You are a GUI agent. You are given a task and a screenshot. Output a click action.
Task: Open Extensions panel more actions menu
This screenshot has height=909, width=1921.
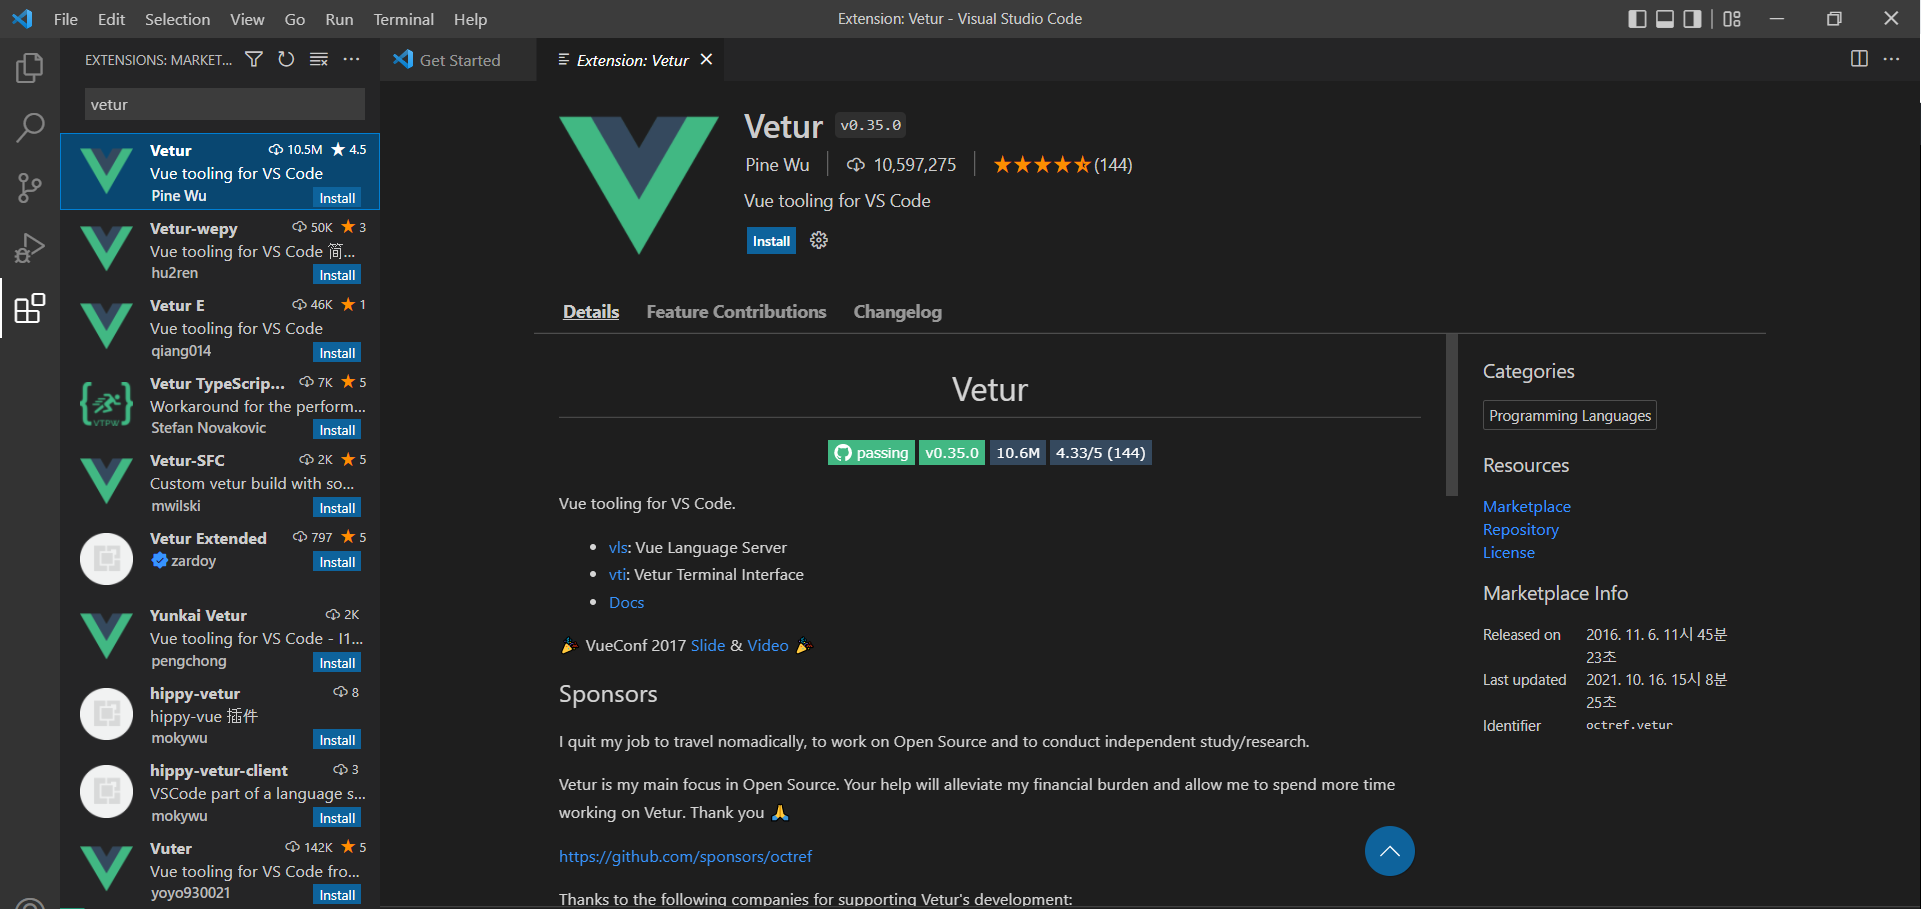(x=351, y=59)
